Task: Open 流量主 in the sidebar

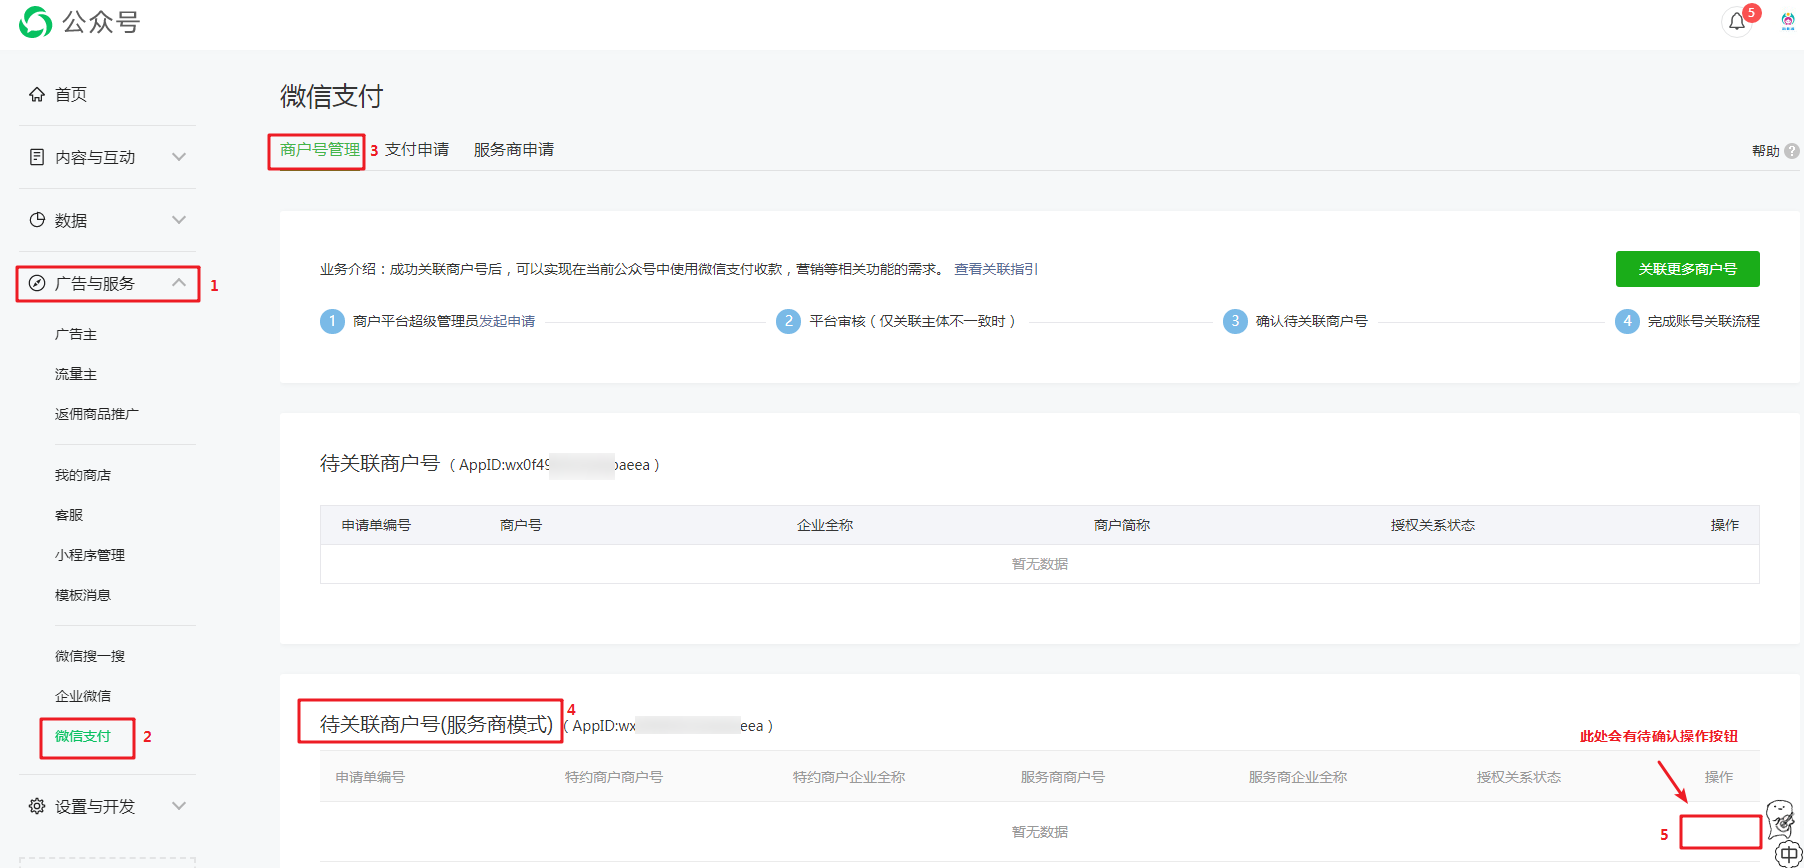Action: 76,374
